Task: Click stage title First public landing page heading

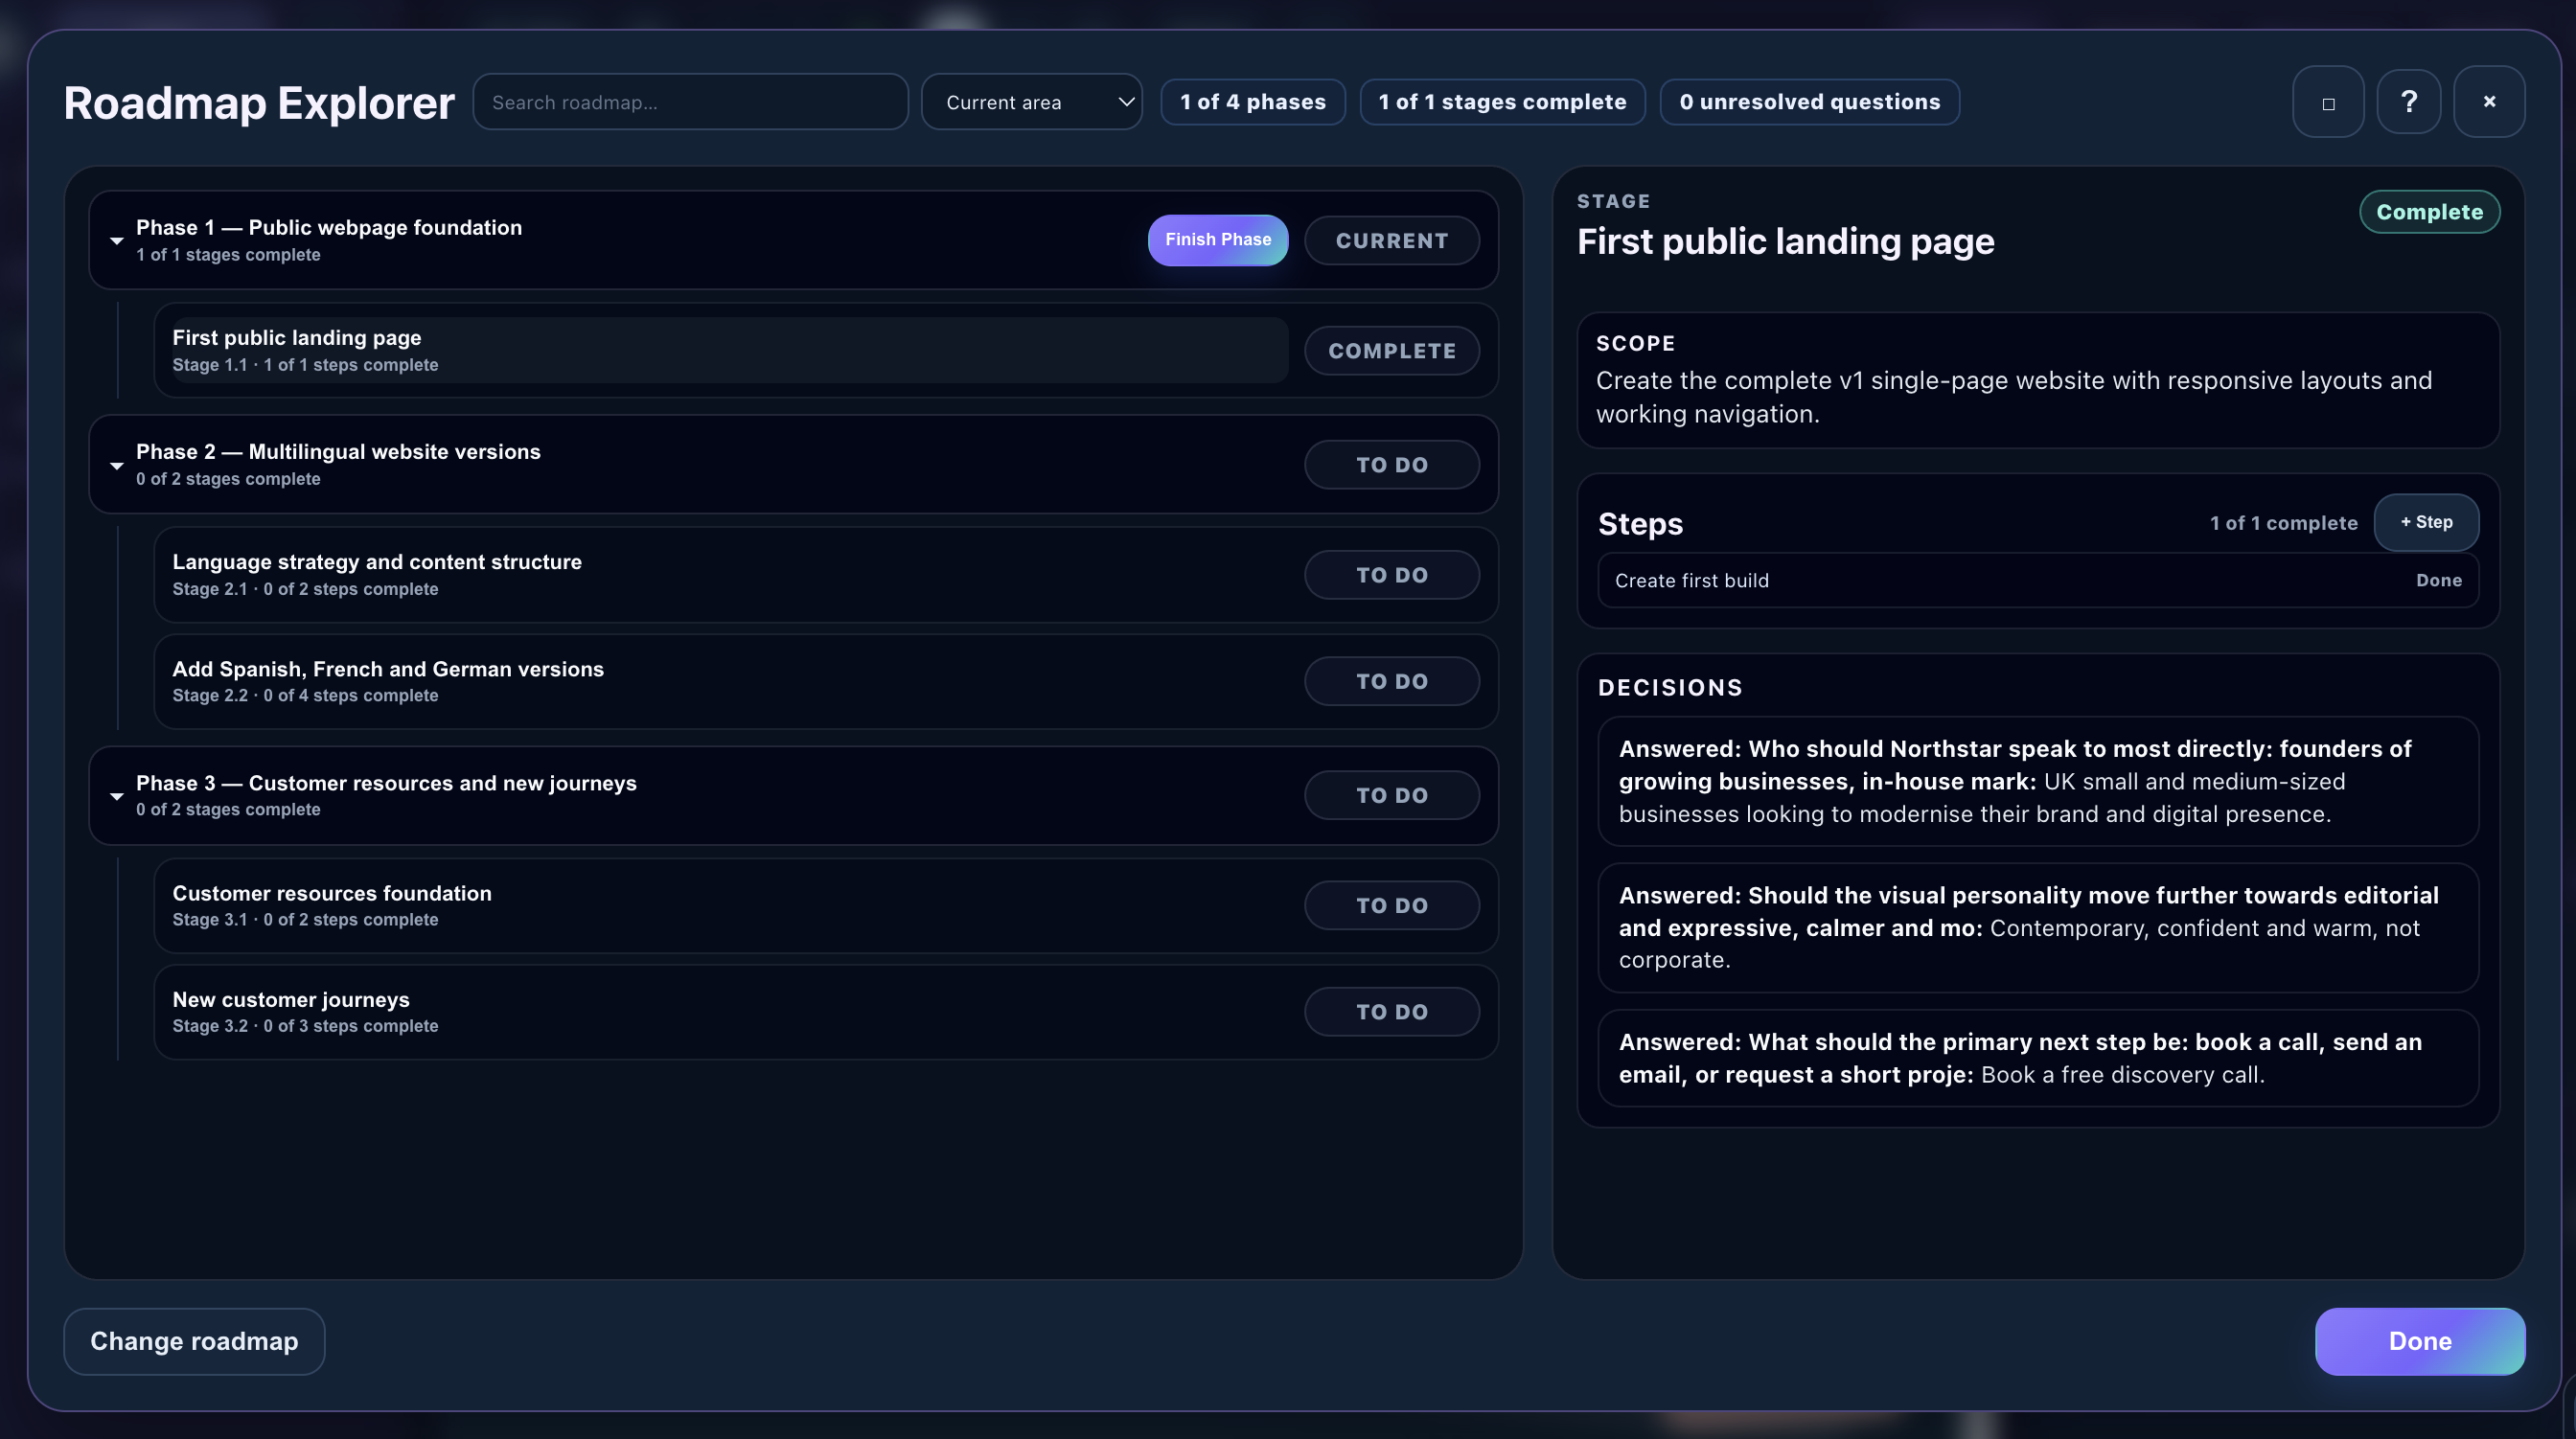Action: click(1785, 242)
